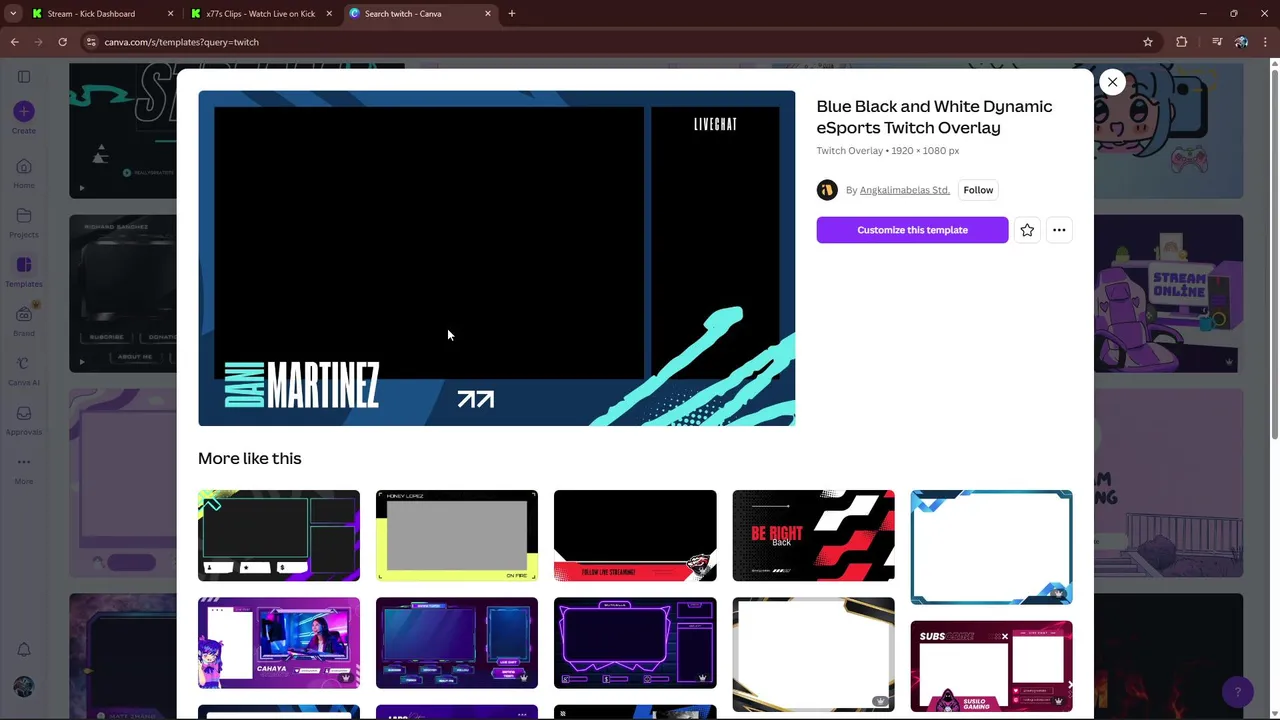Open the gold and white frame thumbnail
1280x720 pixels.
coord(813,654)
